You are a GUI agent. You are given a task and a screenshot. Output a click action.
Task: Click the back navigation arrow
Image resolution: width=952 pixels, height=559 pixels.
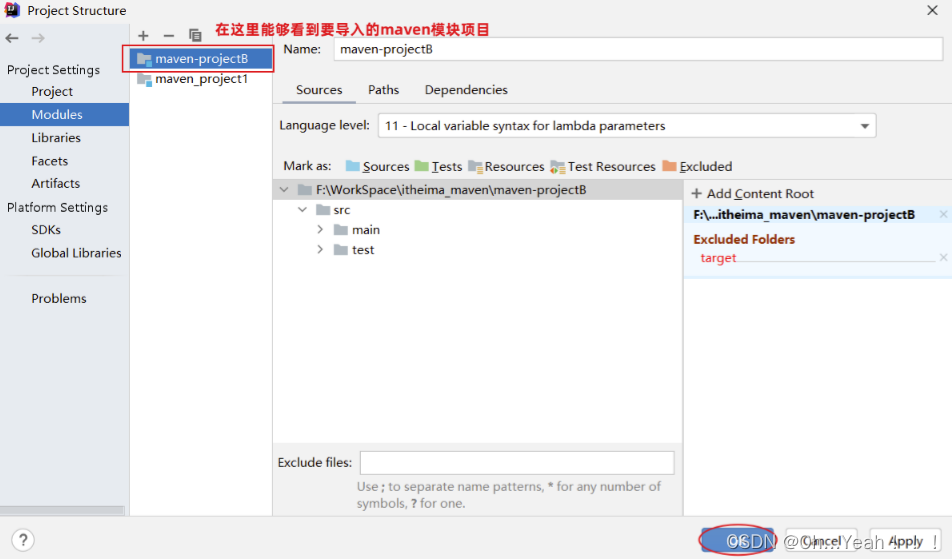point(12,38)
